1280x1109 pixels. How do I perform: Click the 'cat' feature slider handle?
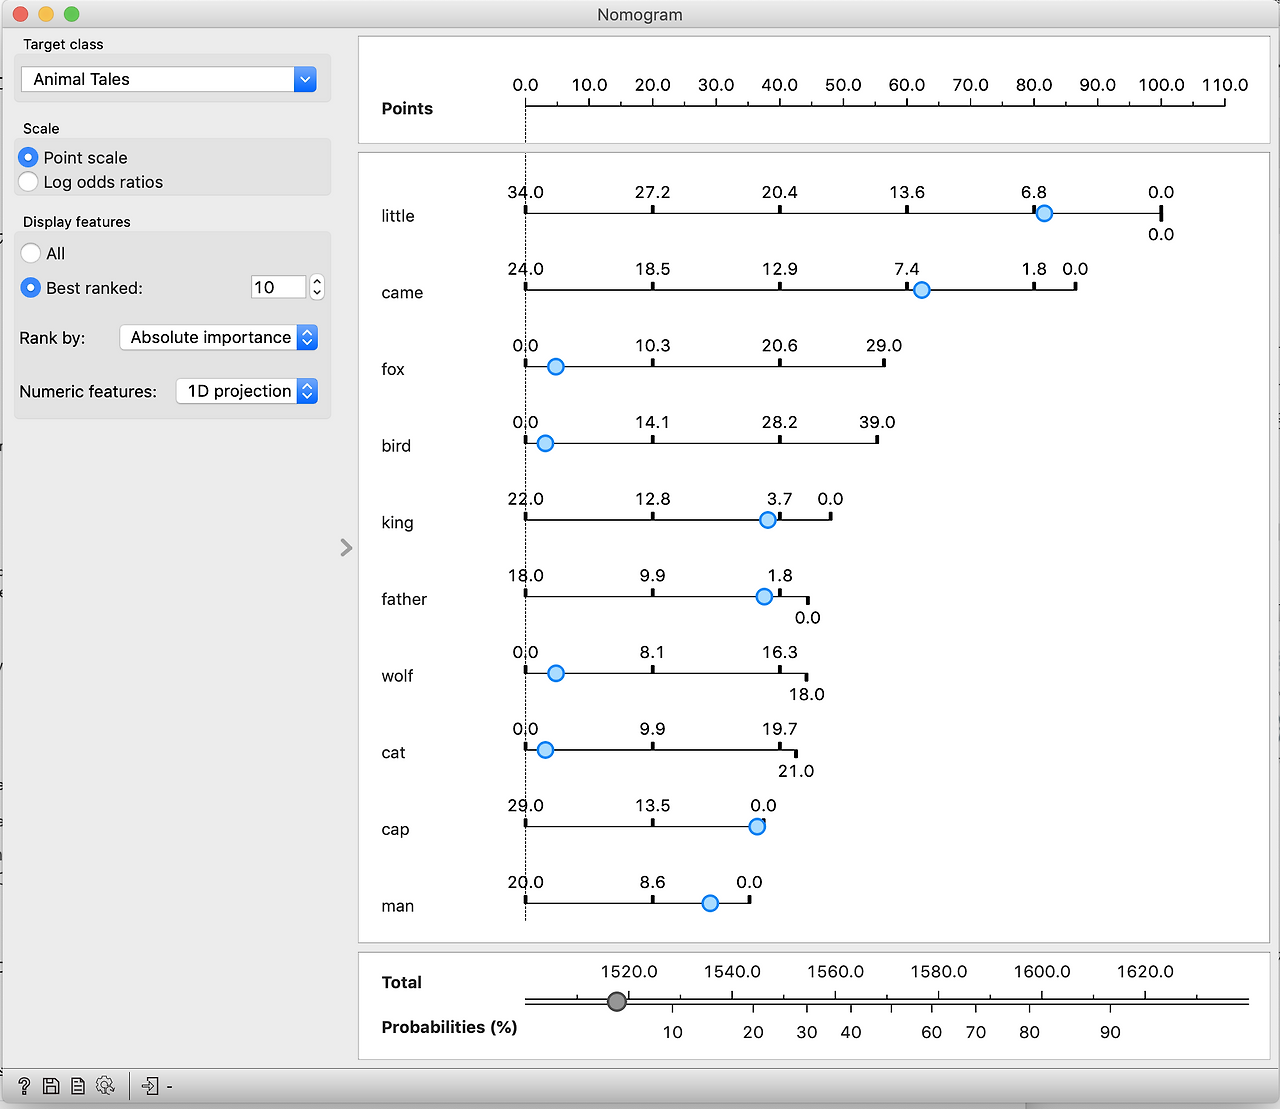coord(545,750)
